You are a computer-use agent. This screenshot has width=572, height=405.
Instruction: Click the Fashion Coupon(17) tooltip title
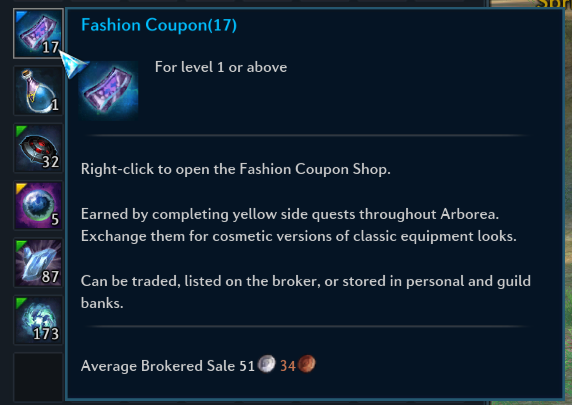(x=159, y=25)
